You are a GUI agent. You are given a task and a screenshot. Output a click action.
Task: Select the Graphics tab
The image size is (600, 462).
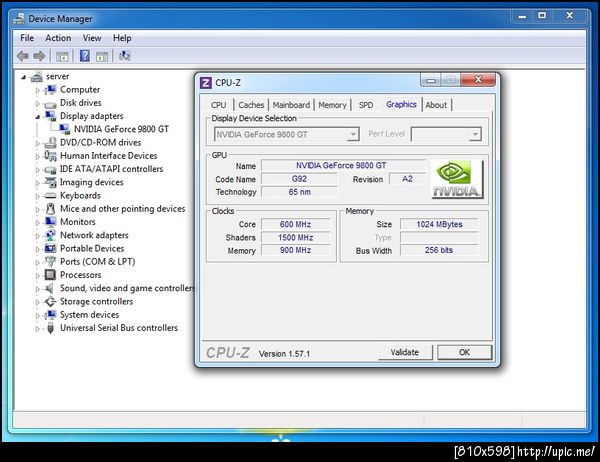pyautogui.click(x=401, y=104)
